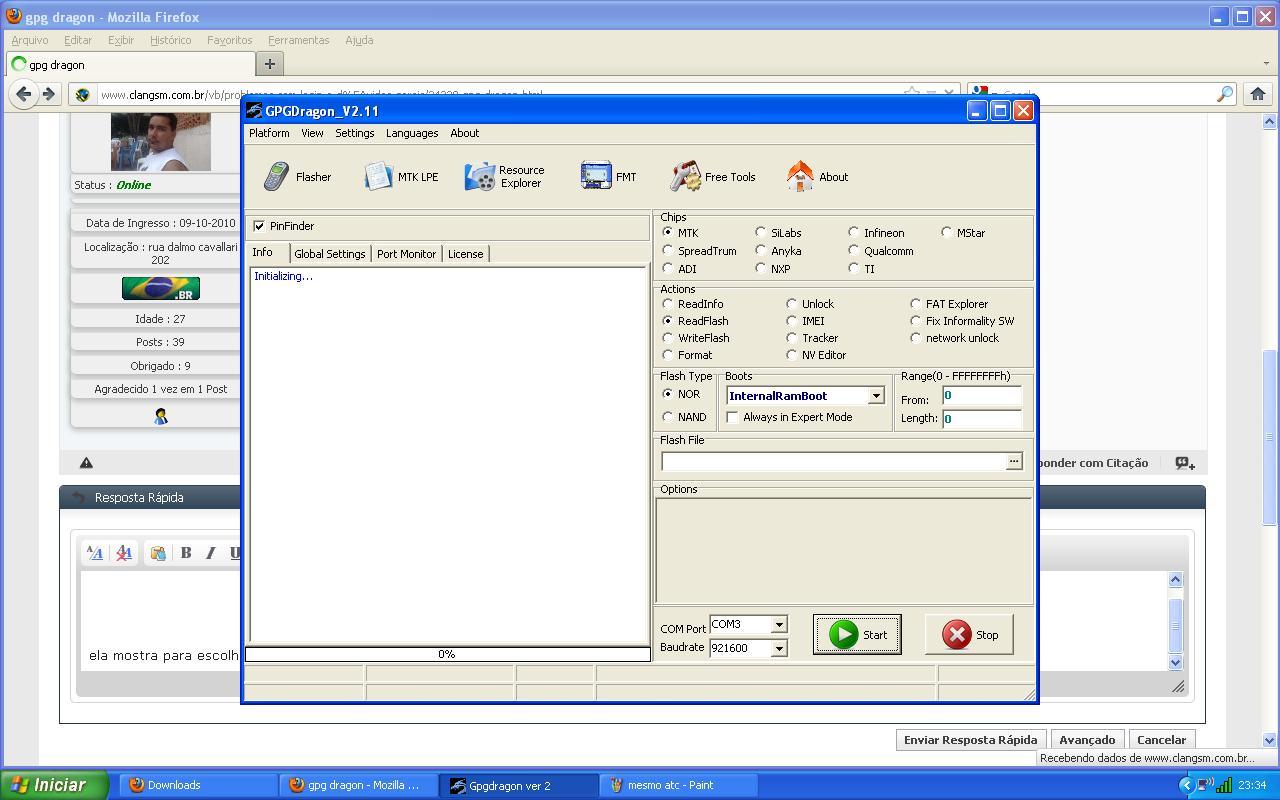Click the Windows Iniciar button

coord(54,785)
